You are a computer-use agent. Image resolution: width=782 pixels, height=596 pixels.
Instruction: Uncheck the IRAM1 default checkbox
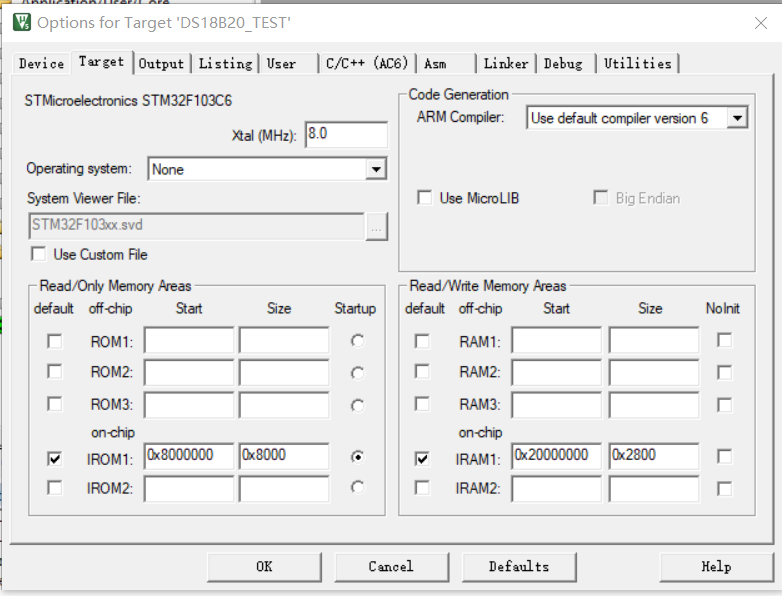pyautogui.click(x=422, y=458)
